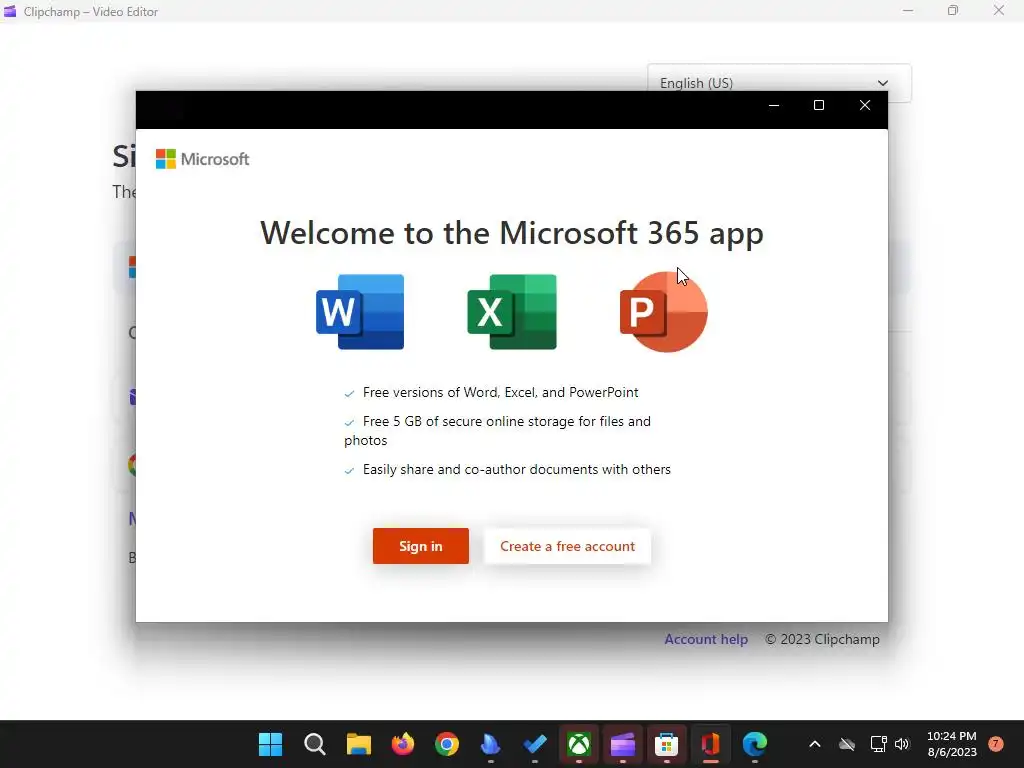Open the clock and date flyout
Screen dimensions: 1024x768
coord(952,744)
